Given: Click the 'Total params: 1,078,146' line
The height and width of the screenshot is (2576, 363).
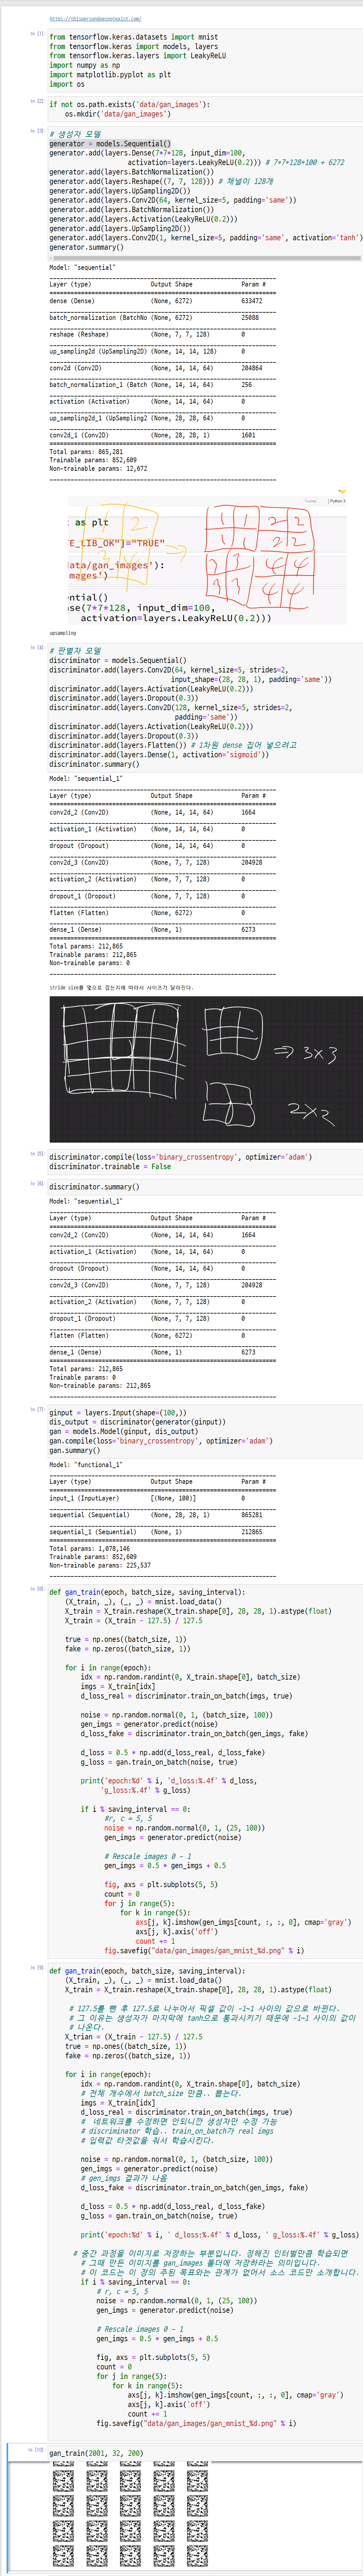Looking at the screenshot, I should click(89, 1549).
